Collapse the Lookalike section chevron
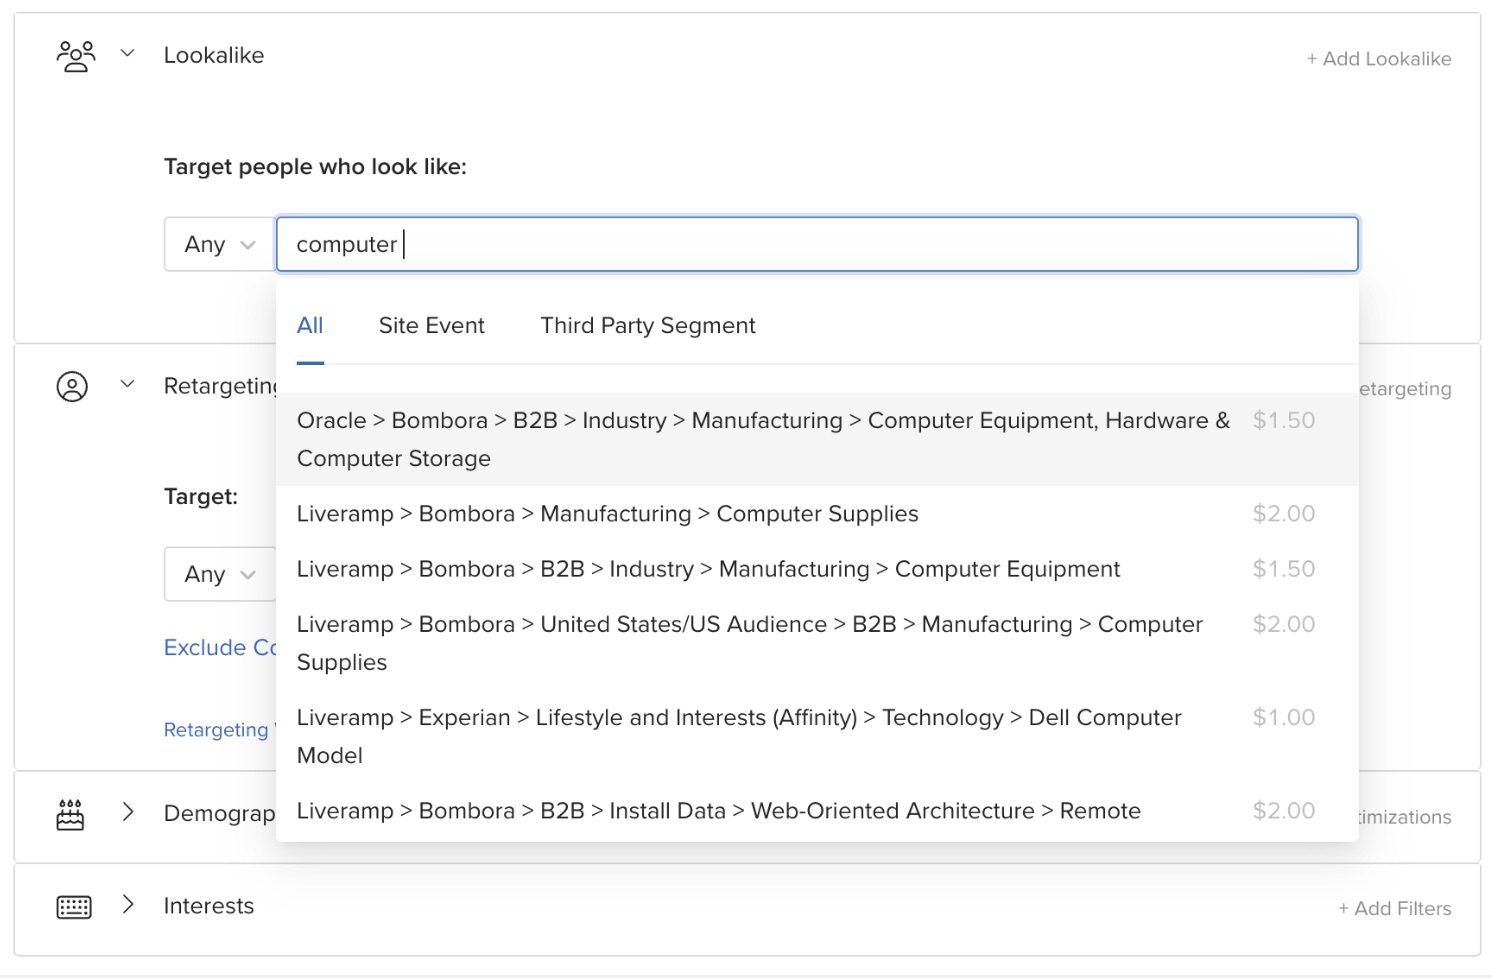1492x978 pixels. [127, 53]
